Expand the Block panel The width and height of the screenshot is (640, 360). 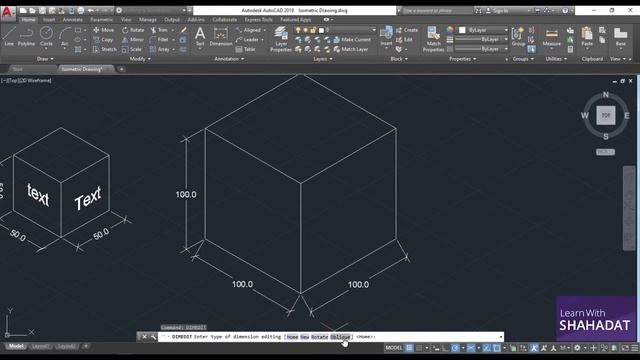(399, 59)
